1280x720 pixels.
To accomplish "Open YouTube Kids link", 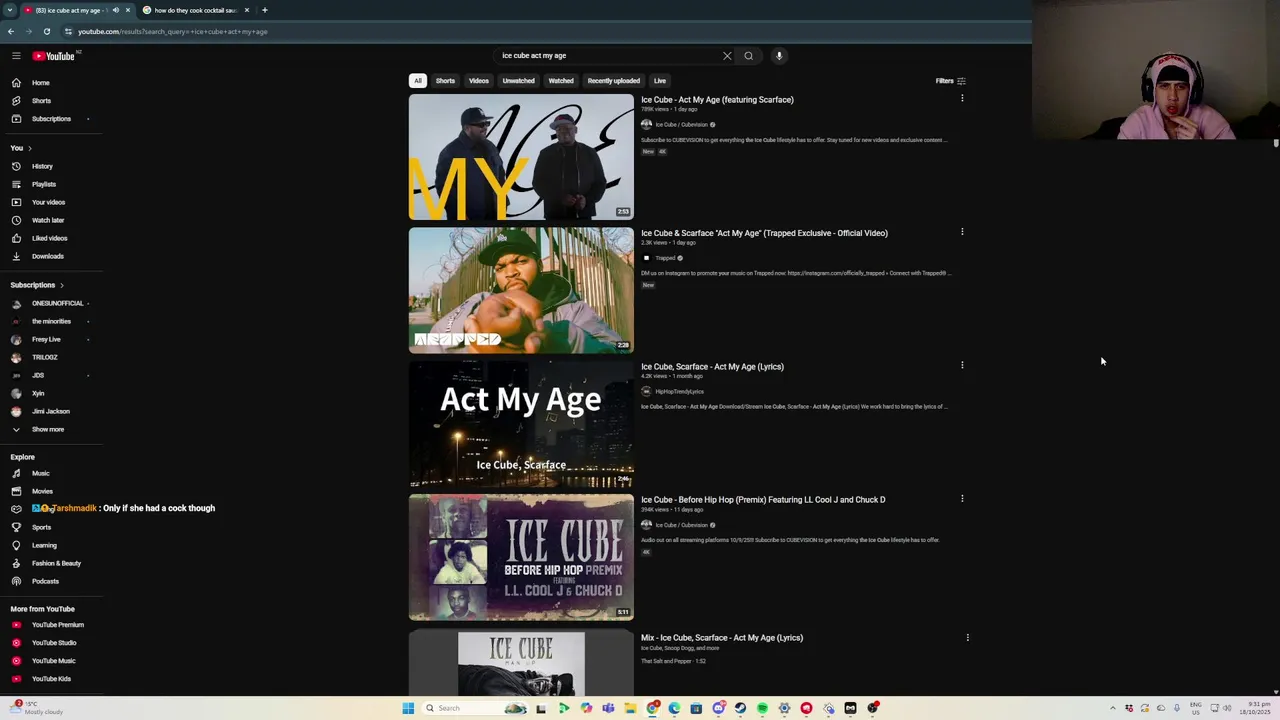I will (x=52, y=679).
